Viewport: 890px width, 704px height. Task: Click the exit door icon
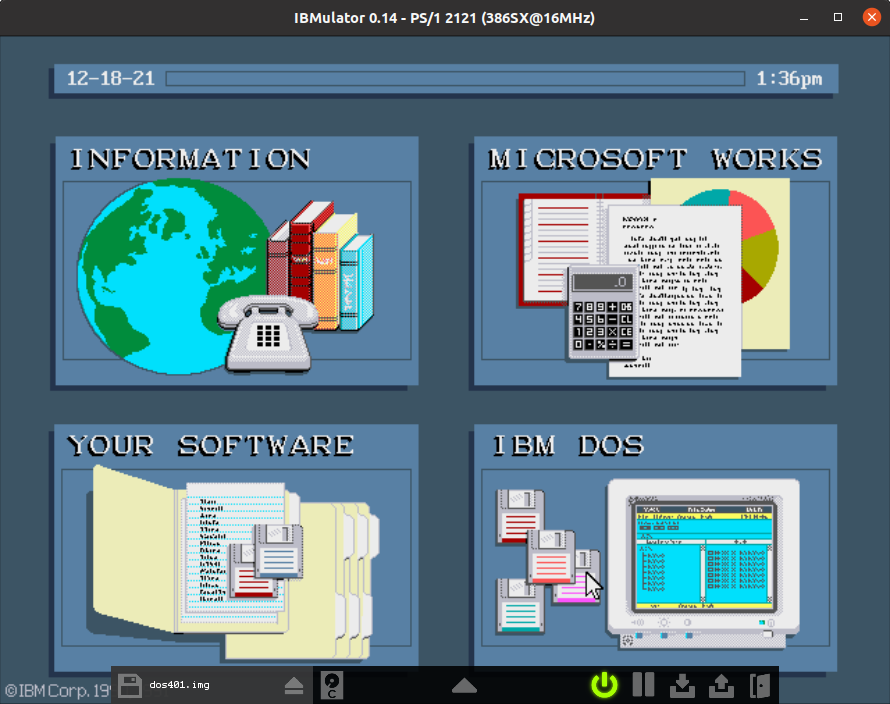[x=760, y=685]
